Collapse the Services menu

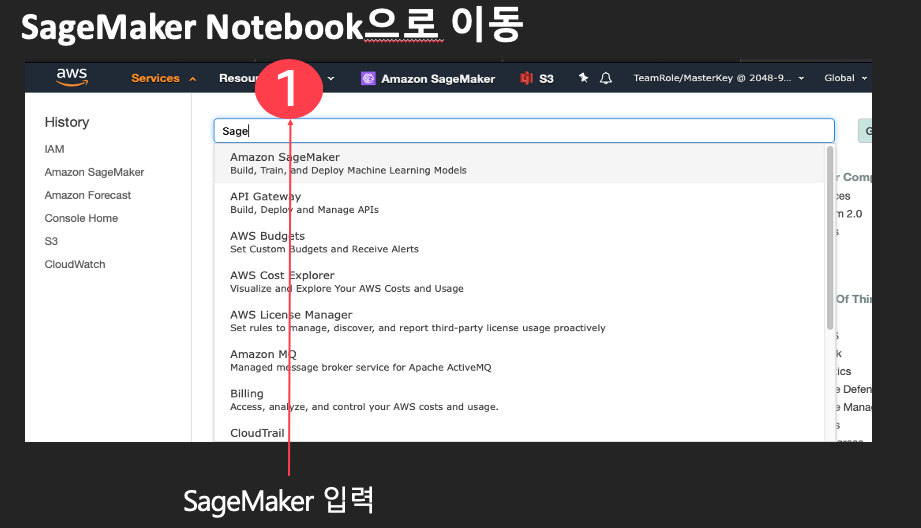[x=163, y=78]
